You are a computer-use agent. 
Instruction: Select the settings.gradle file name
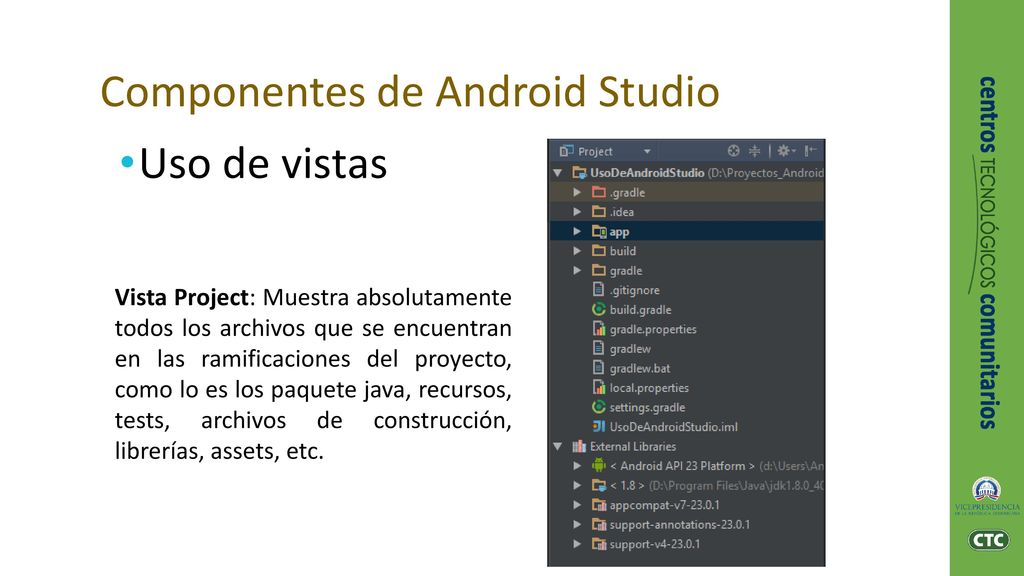647,408
